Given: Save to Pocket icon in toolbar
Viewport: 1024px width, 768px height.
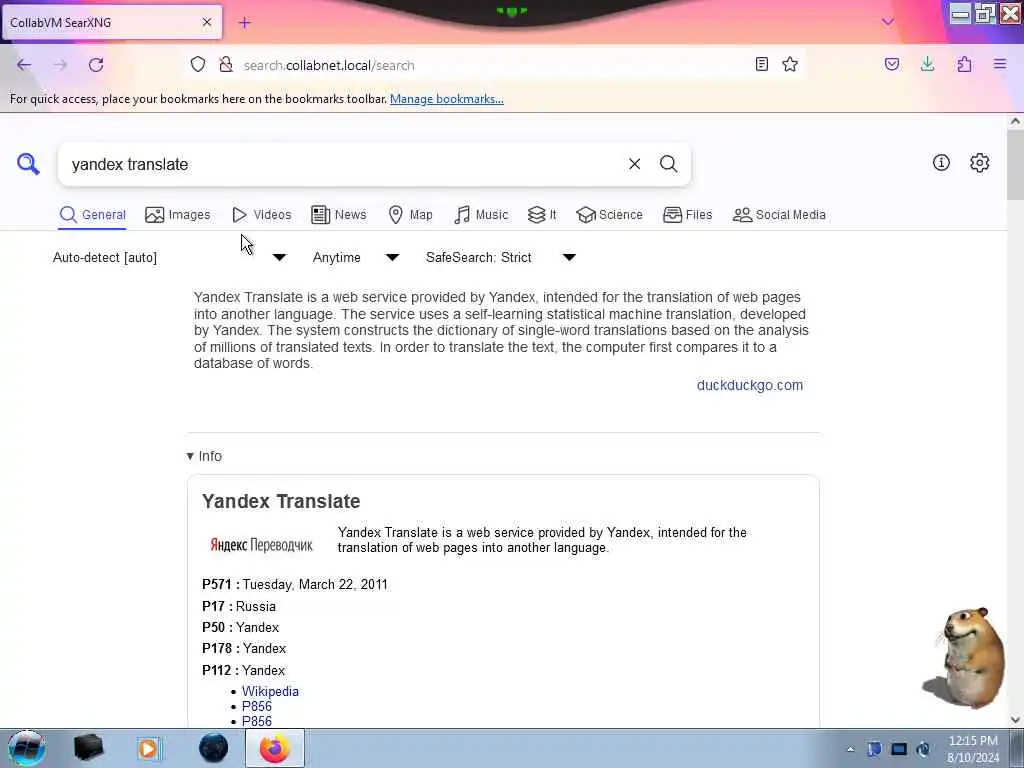Looking at the screenshot, I should (892, 64).
